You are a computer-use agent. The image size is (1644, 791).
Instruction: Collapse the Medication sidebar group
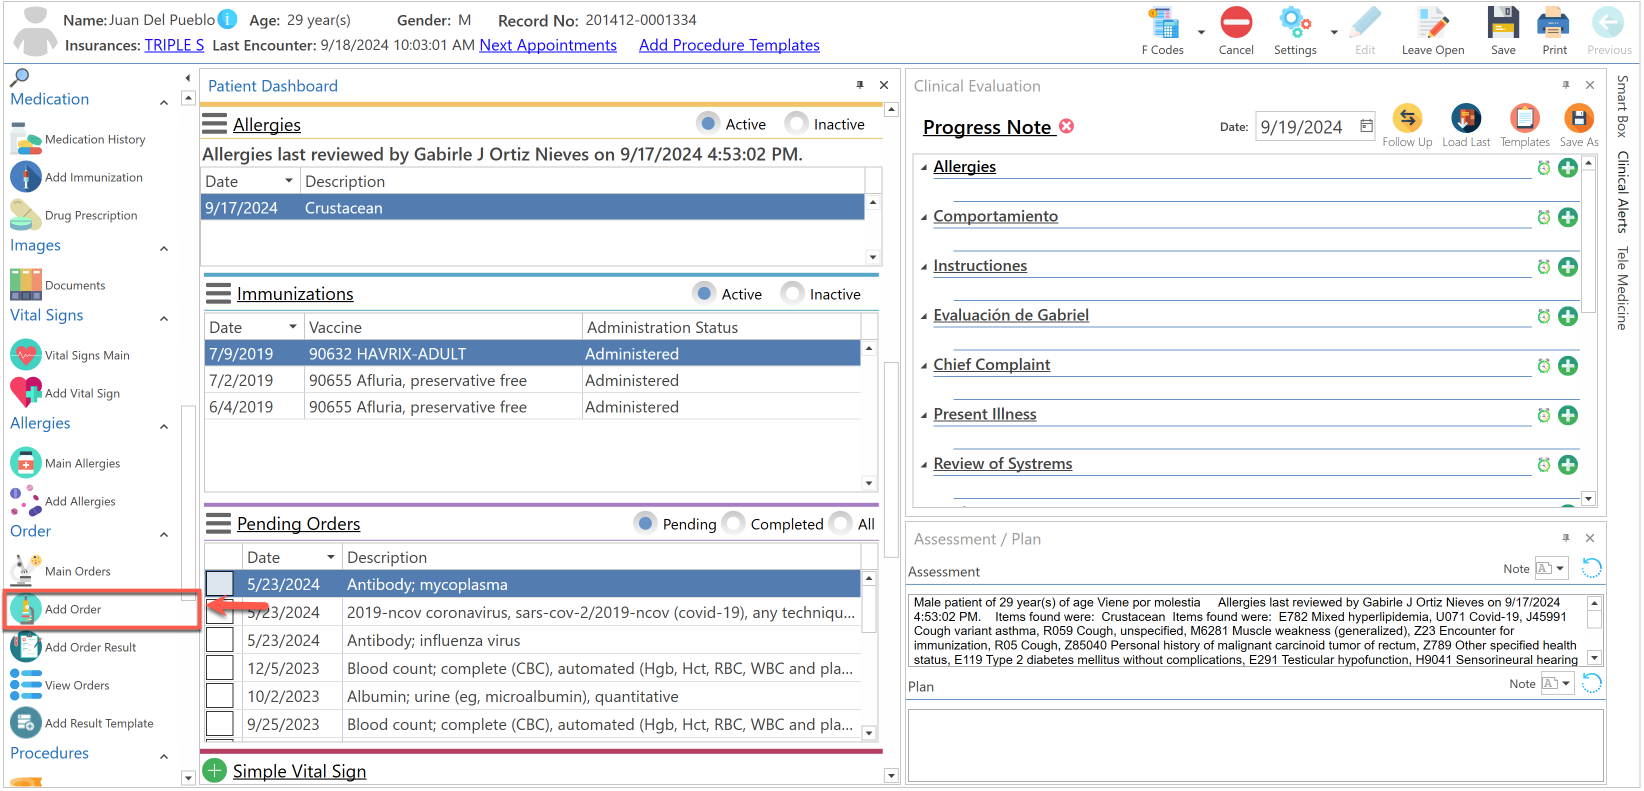tap(164, 102)
